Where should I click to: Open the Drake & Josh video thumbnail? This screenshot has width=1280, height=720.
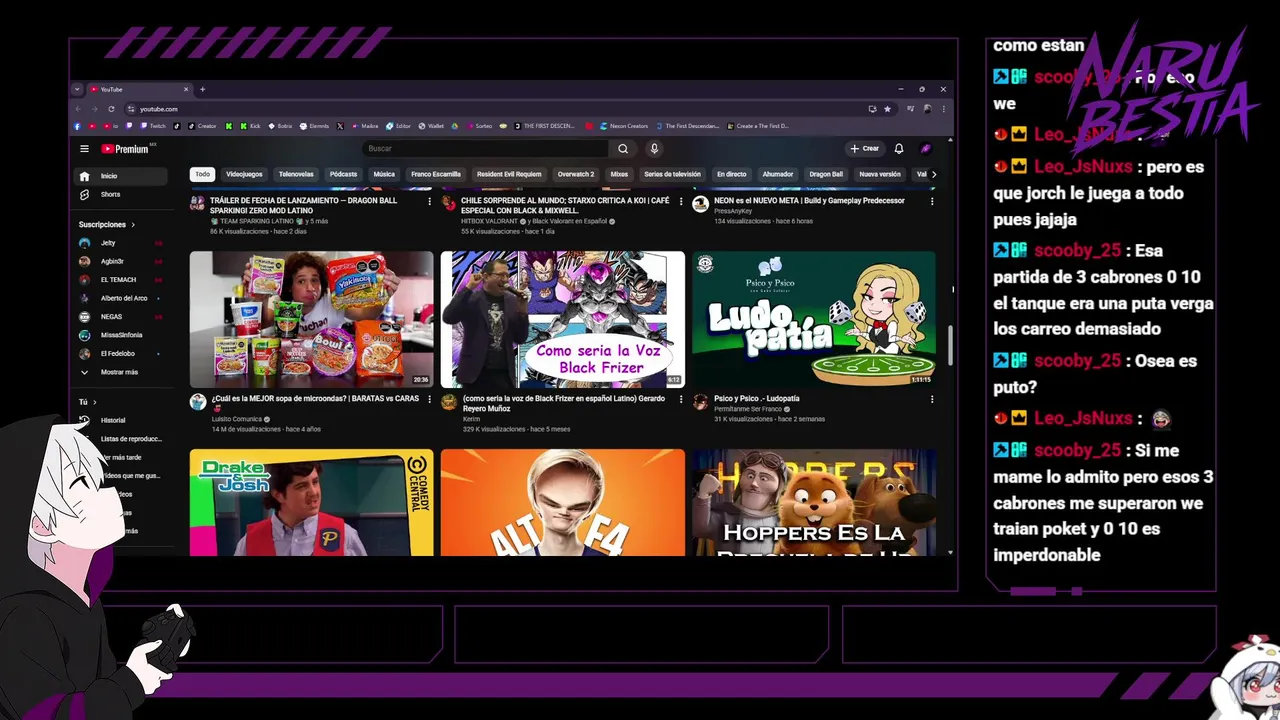312,502
